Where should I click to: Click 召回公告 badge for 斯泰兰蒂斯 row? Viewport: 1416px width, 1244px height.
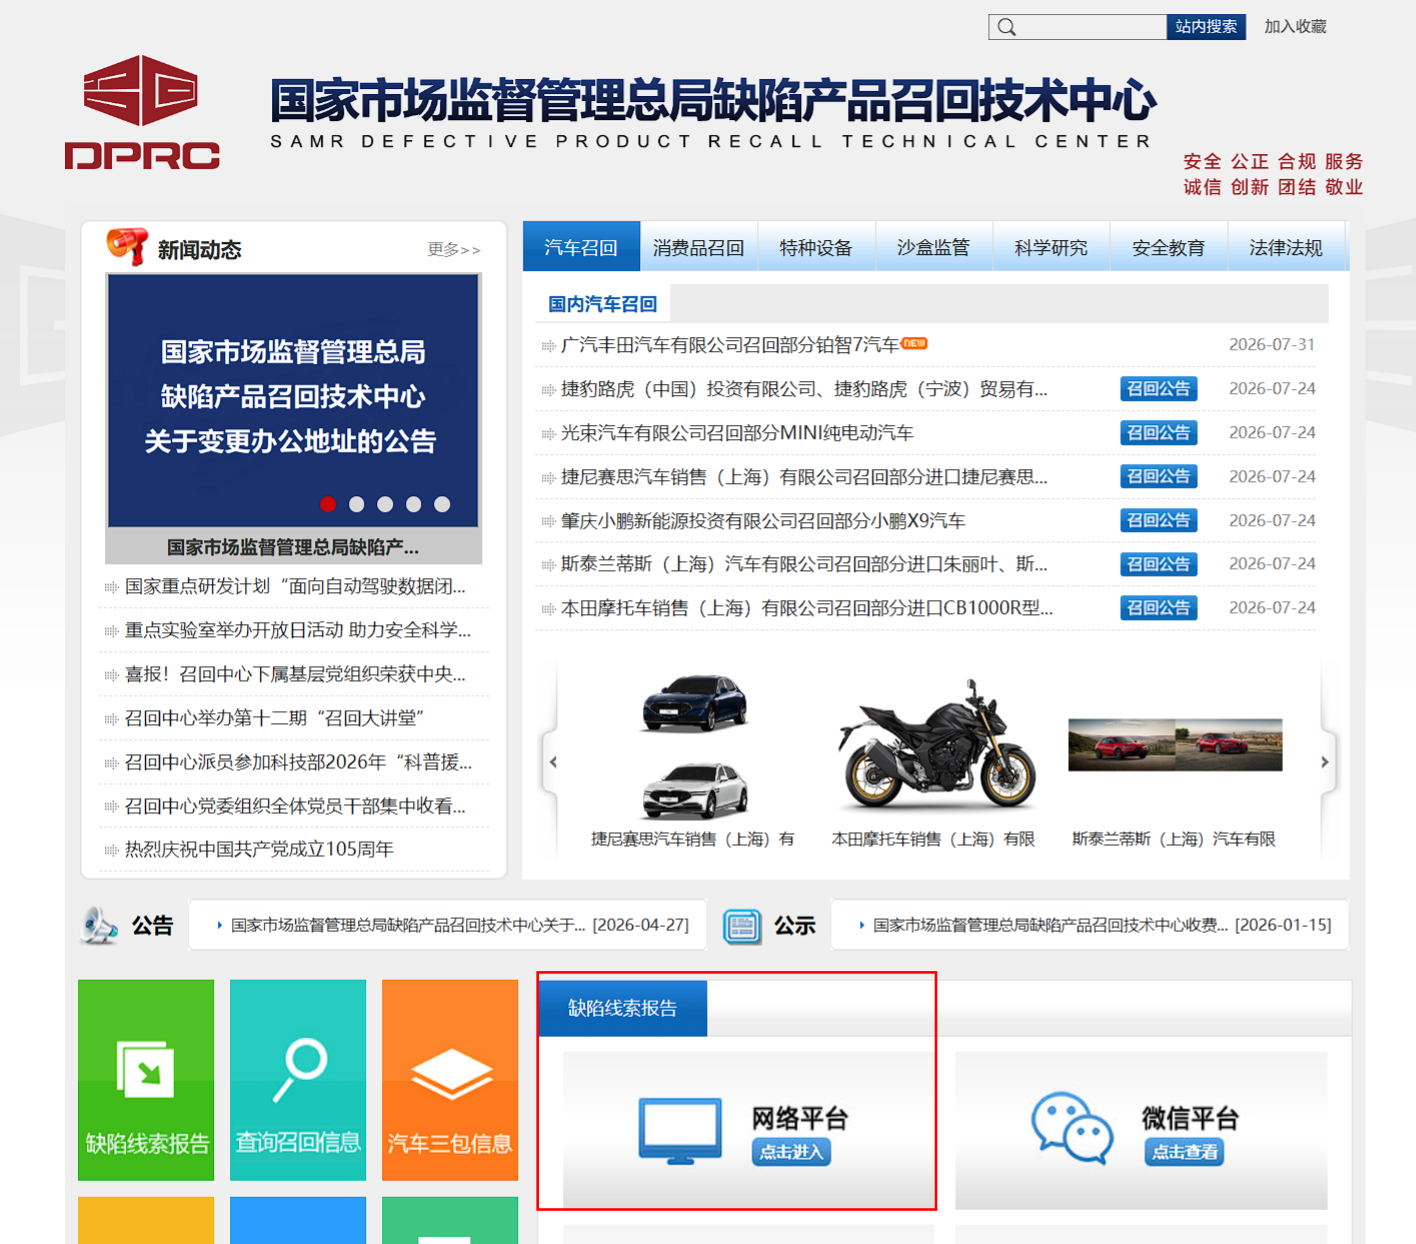[x=1159, y=564]
